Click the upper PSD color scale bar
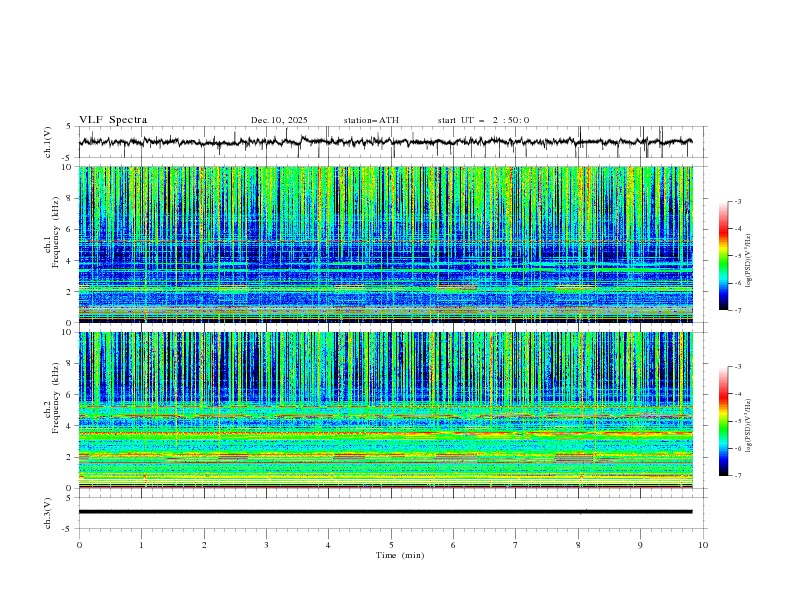 click(723, 256)
